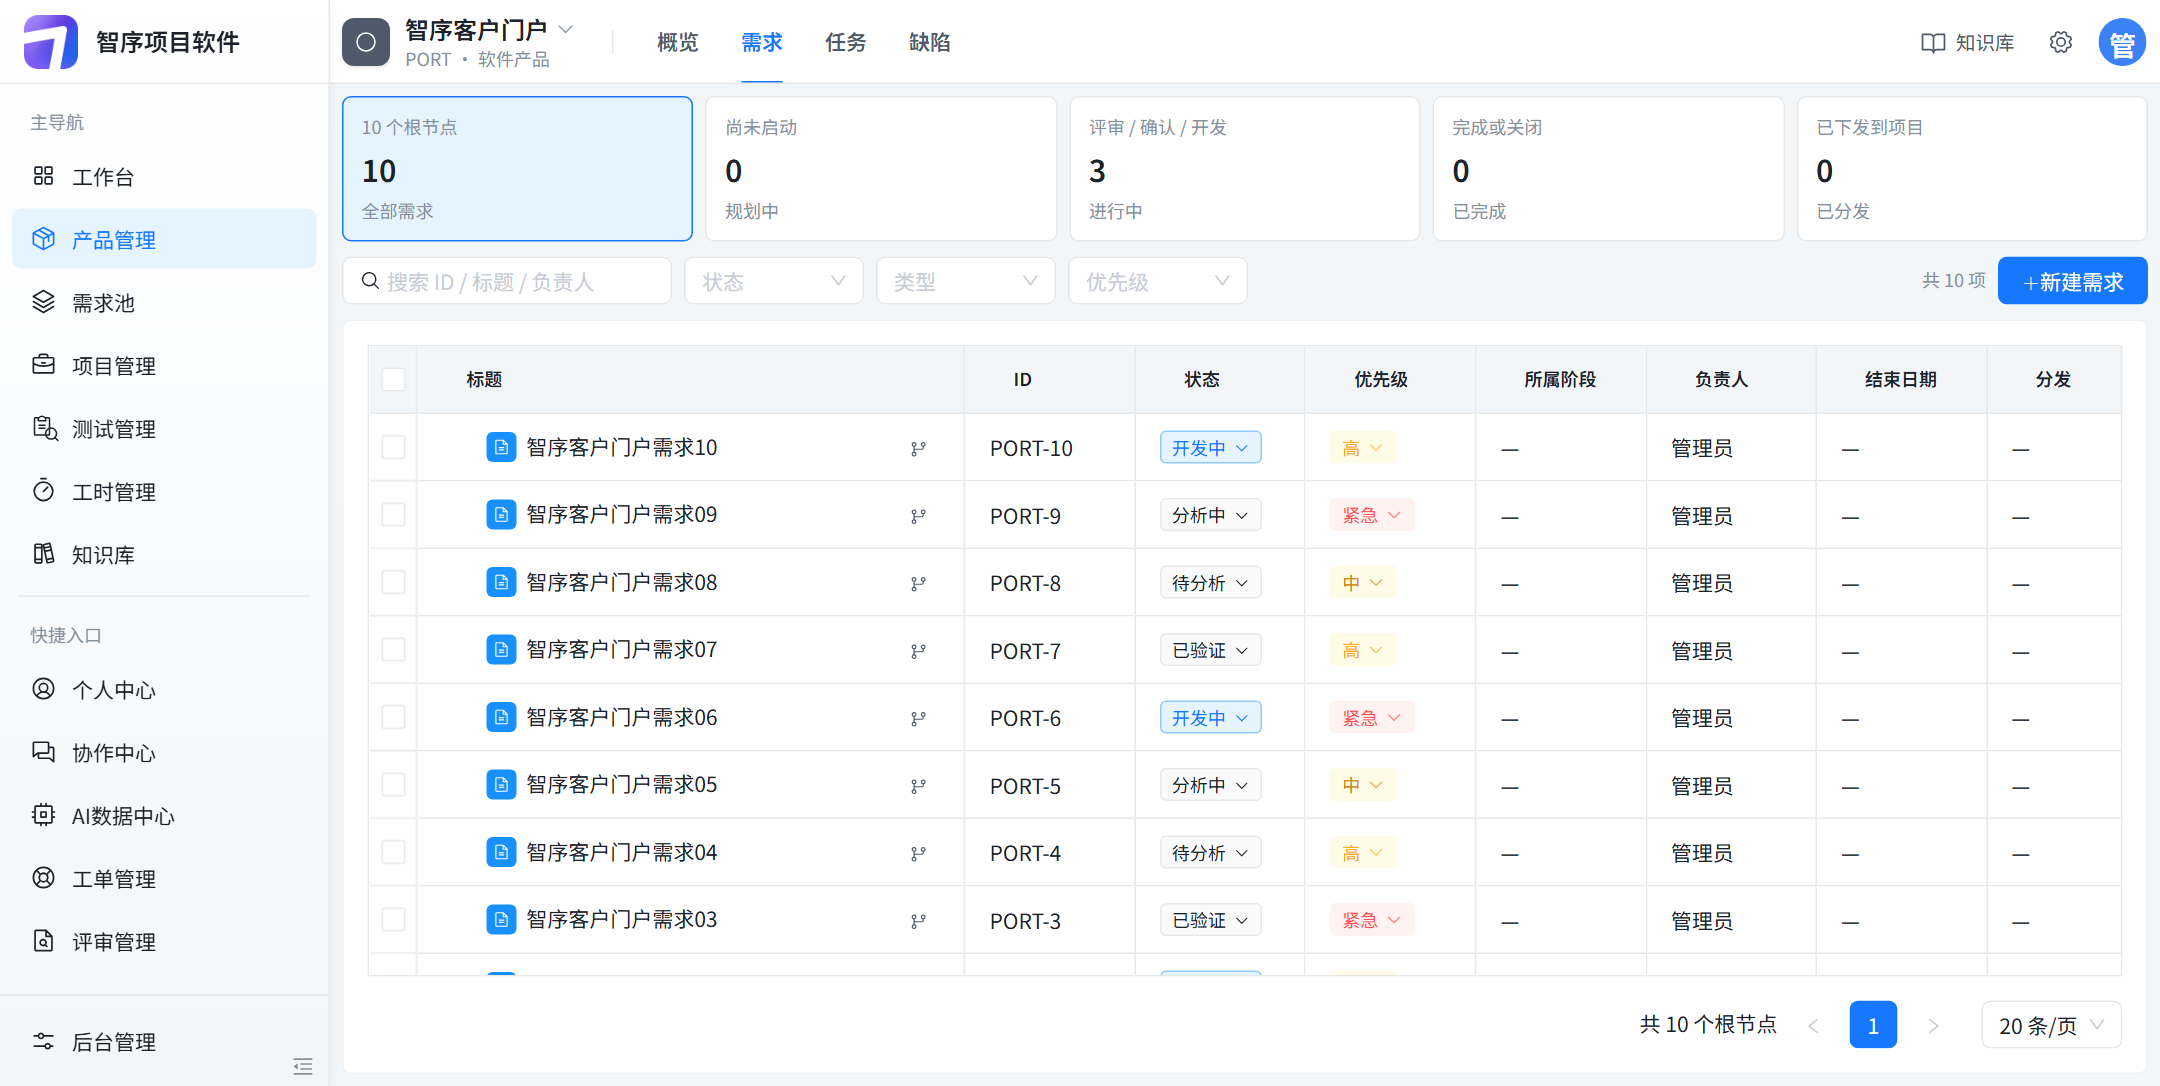Open the 优先级 filter dropdown
Screen dimensions: 2160x1086
[1158, 281]
